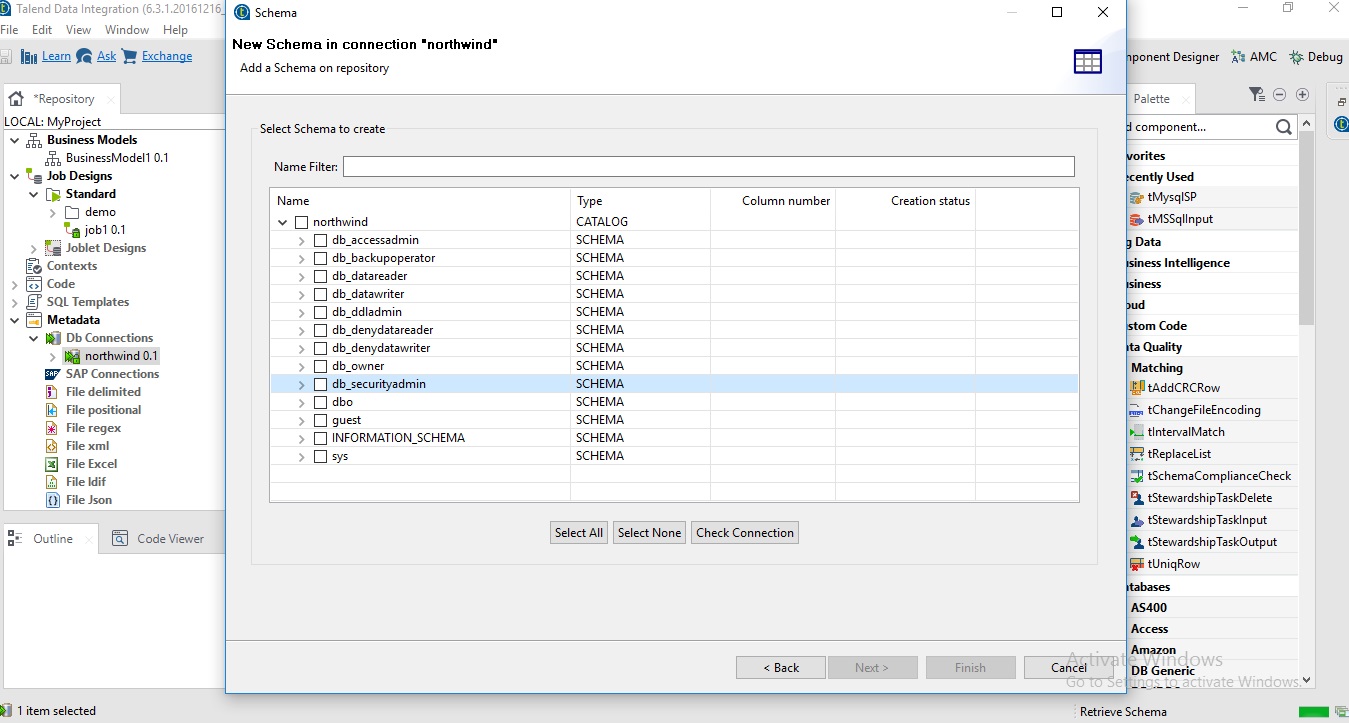
Task: Enable the db_datareader checkbox
Action: (320, 276)
